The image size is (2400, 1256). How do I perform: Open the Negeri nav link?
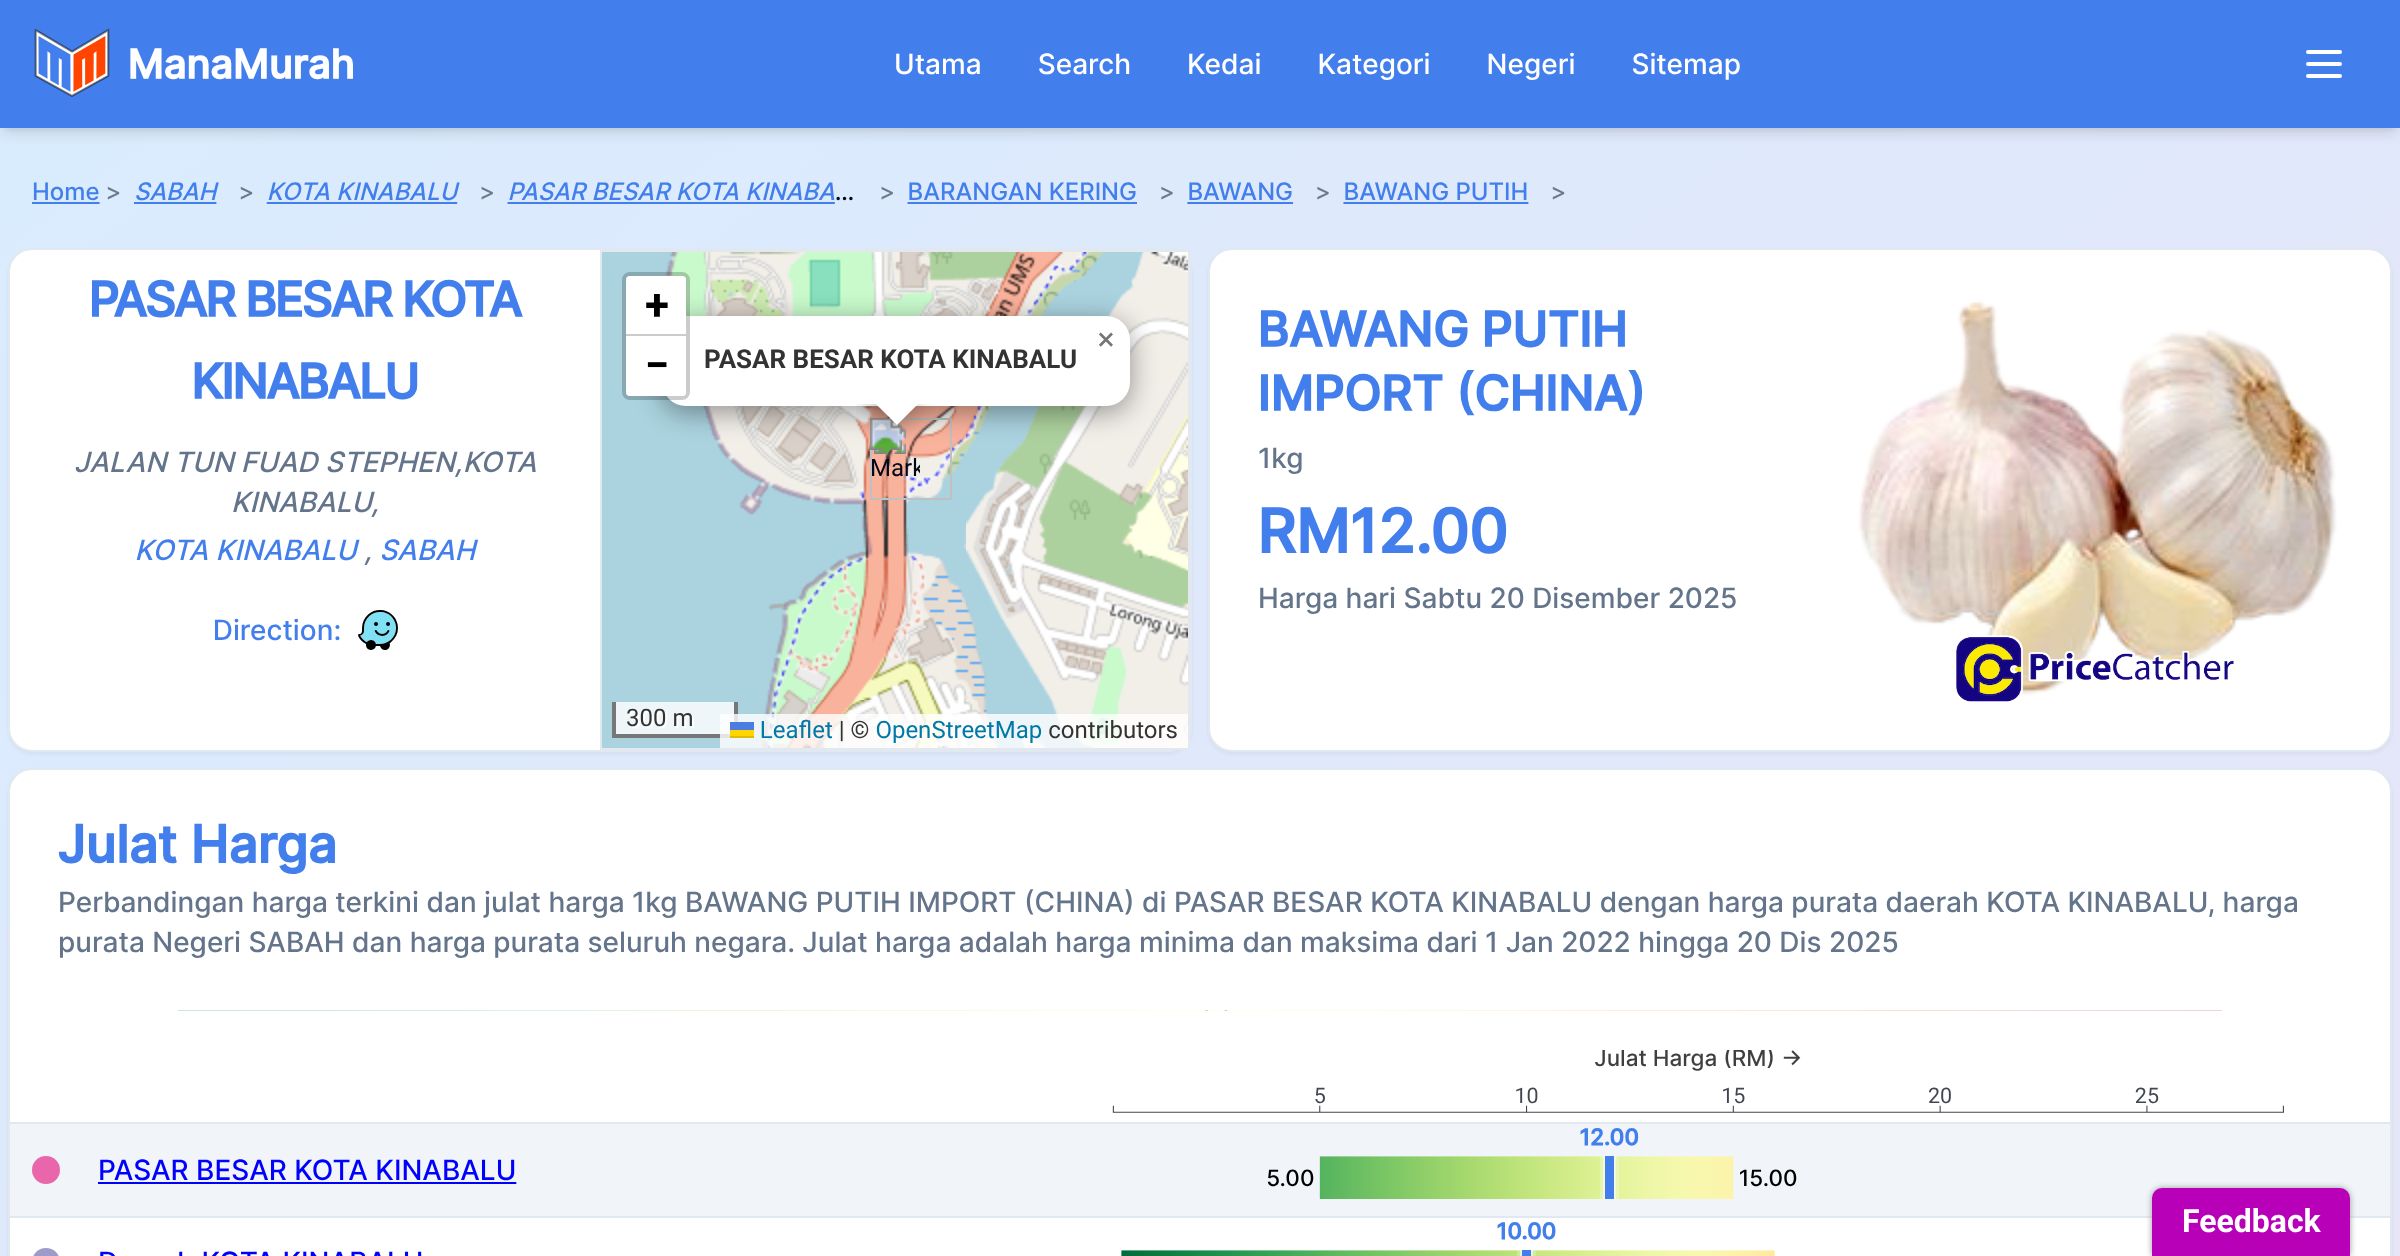(1530, 64)
